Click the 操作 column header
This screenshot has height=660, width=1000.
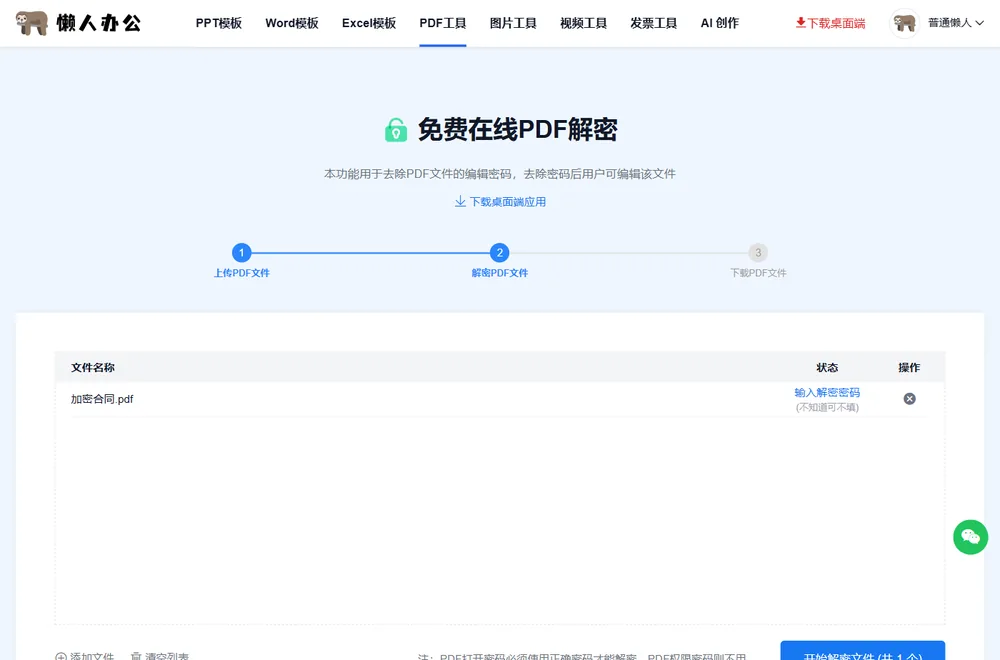click(909, 367)
